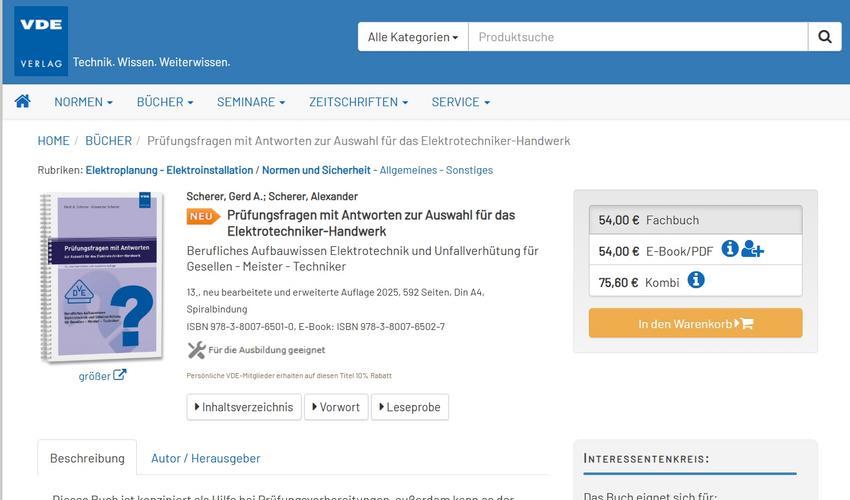This screenshot has width=850, height=500.
Task: Click the Technik. Wissen. Weiterwissen. slogan
Action: [x=152, y=62]
